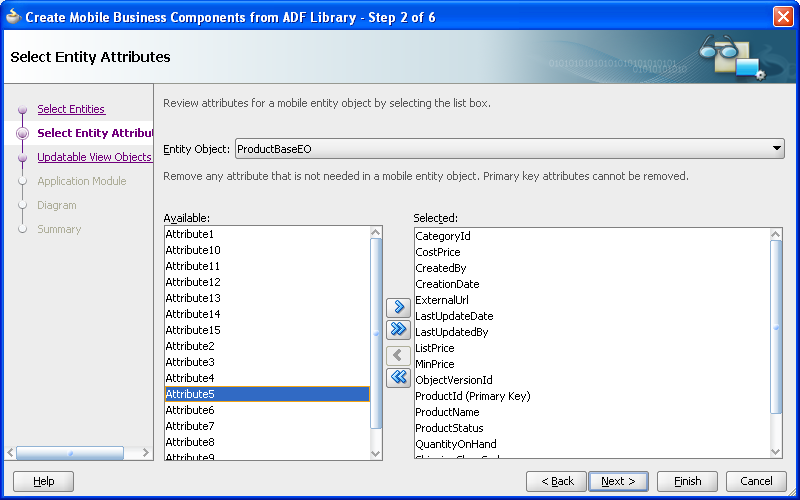Select highlighted Attribute5 row
This screenshot has height=500, width=800.
(267, 394)
